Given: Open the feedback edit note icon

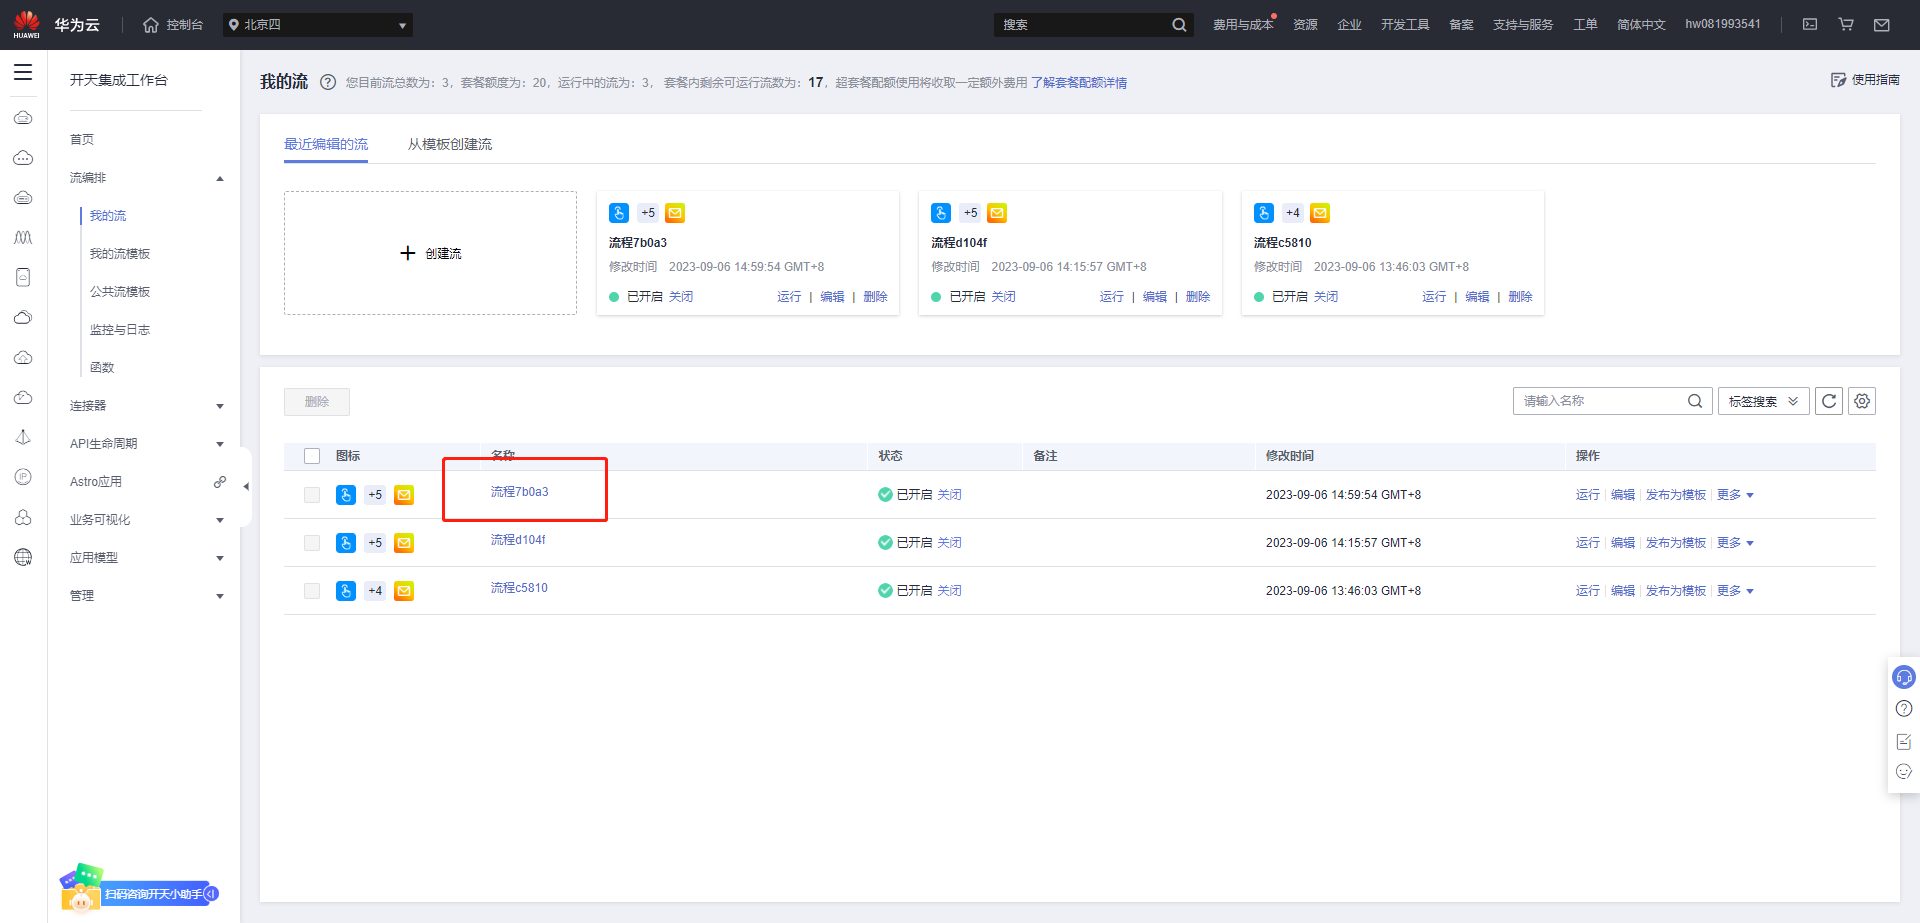Looking at the screenshot, I should 1904,741.
